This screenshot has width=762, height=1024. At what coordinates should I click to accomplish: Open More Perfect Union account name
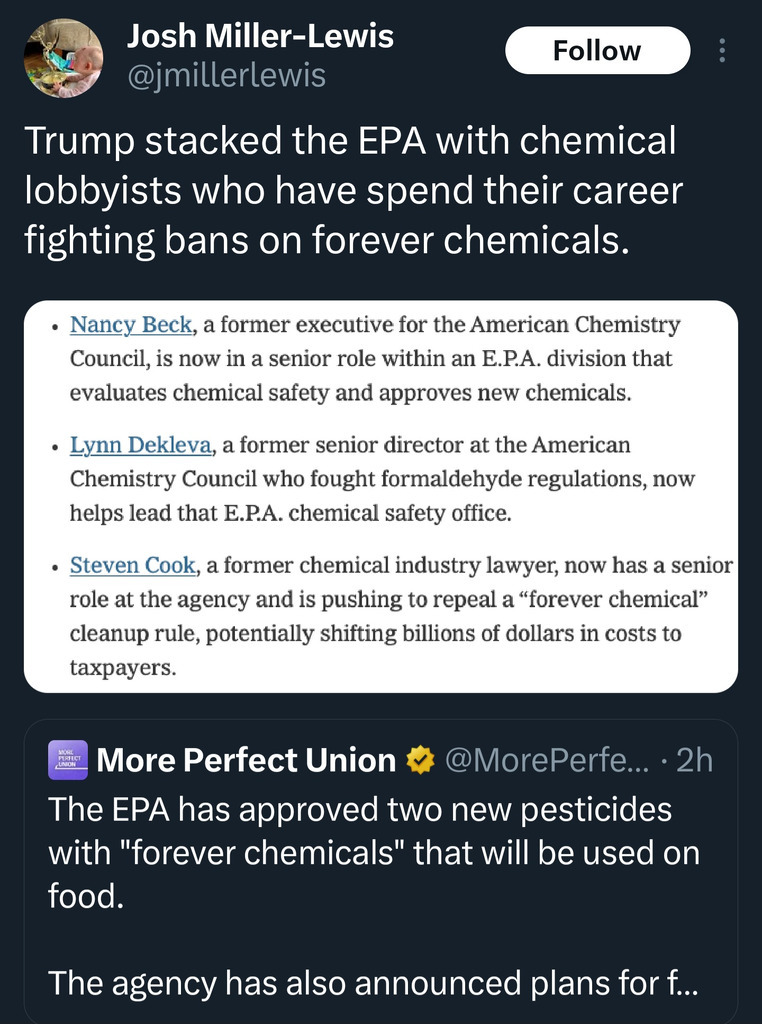246,761
